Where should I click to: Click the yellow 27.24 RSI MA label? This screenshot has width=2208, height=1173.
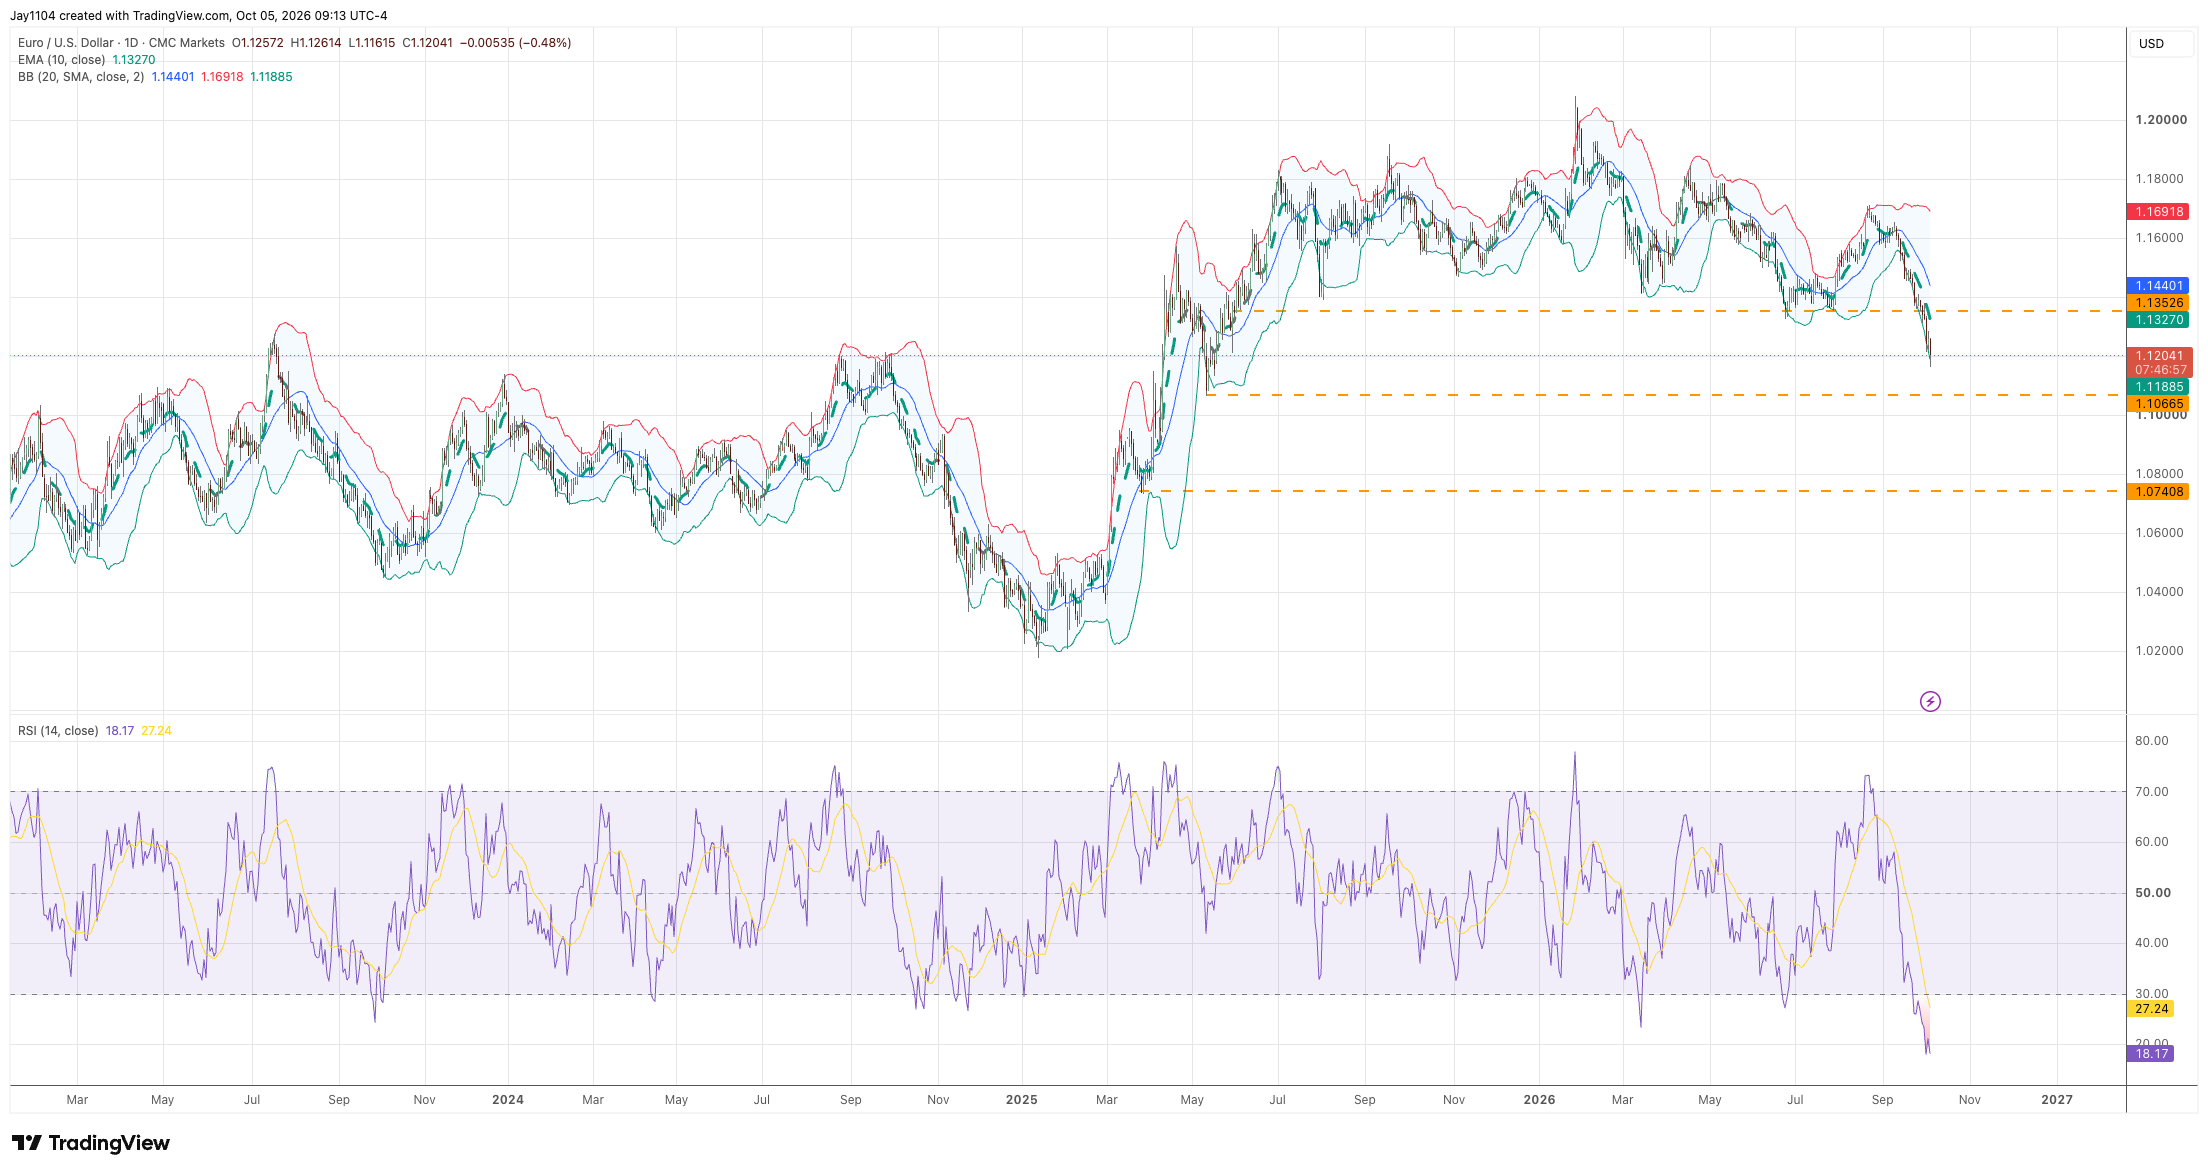click(2151, 1009)
